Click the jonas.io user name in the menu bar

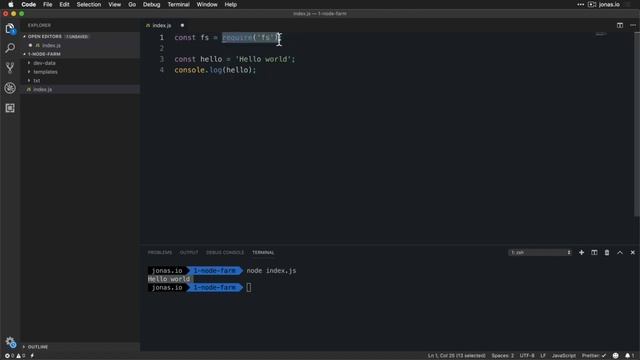pyautogui.click(x=609, y=4)
